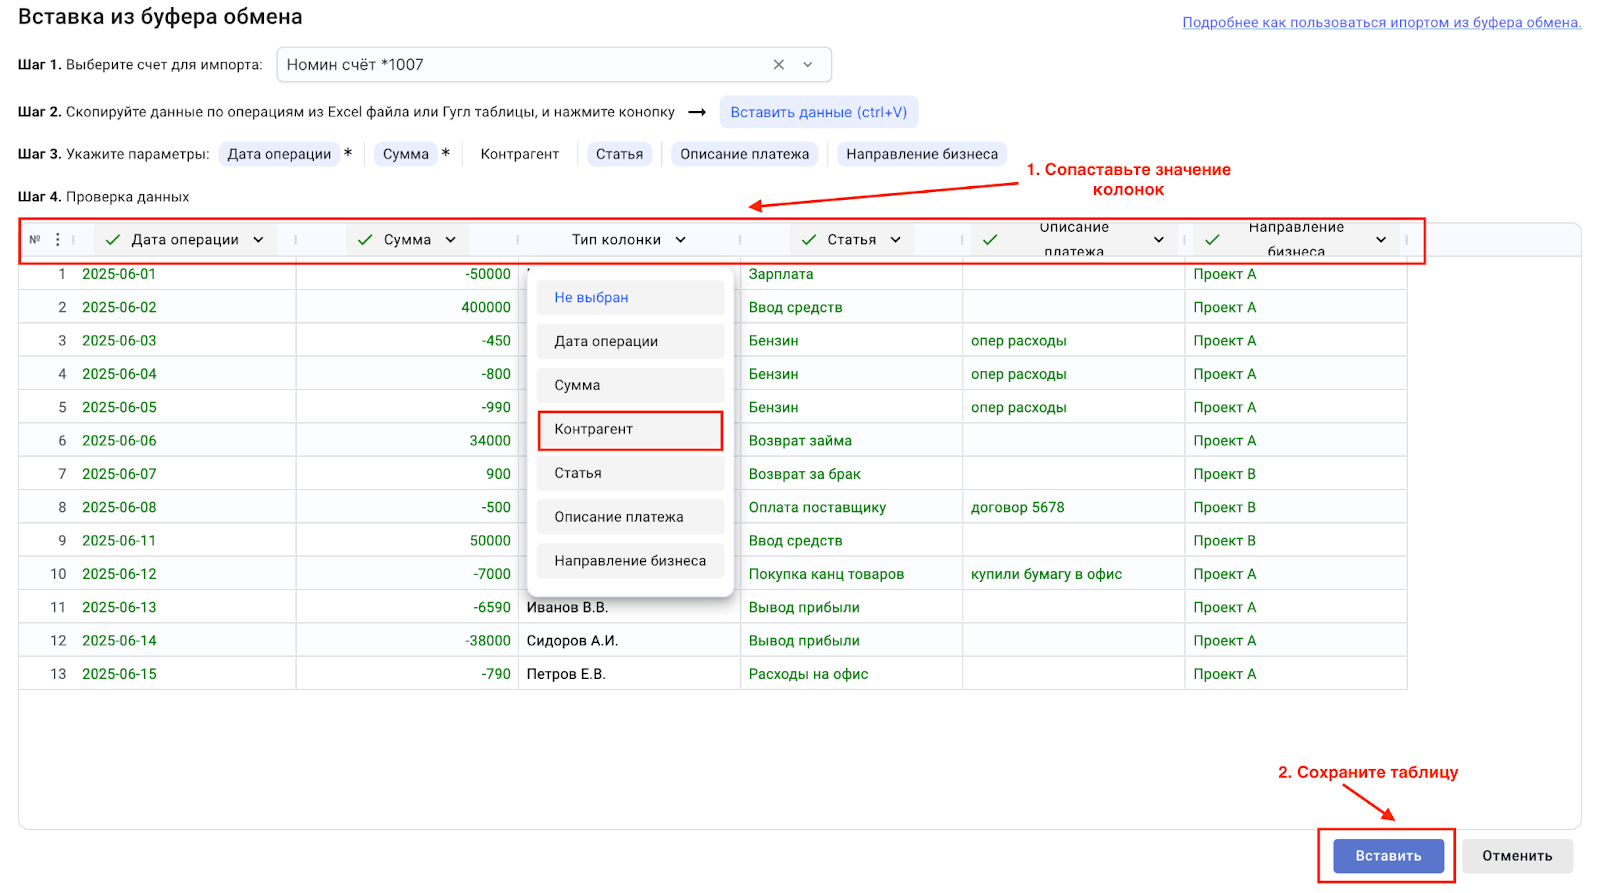Click the checkmark icon beside Сумма header

[x=365, y=240]
